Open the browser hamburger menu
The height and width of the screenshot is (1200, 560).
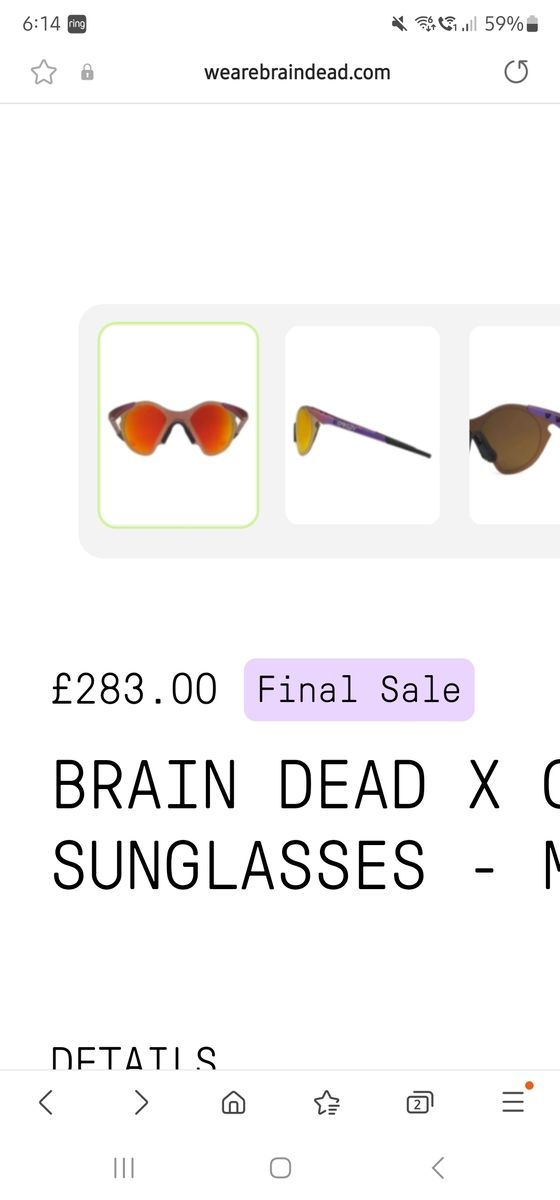point(513,1102)
